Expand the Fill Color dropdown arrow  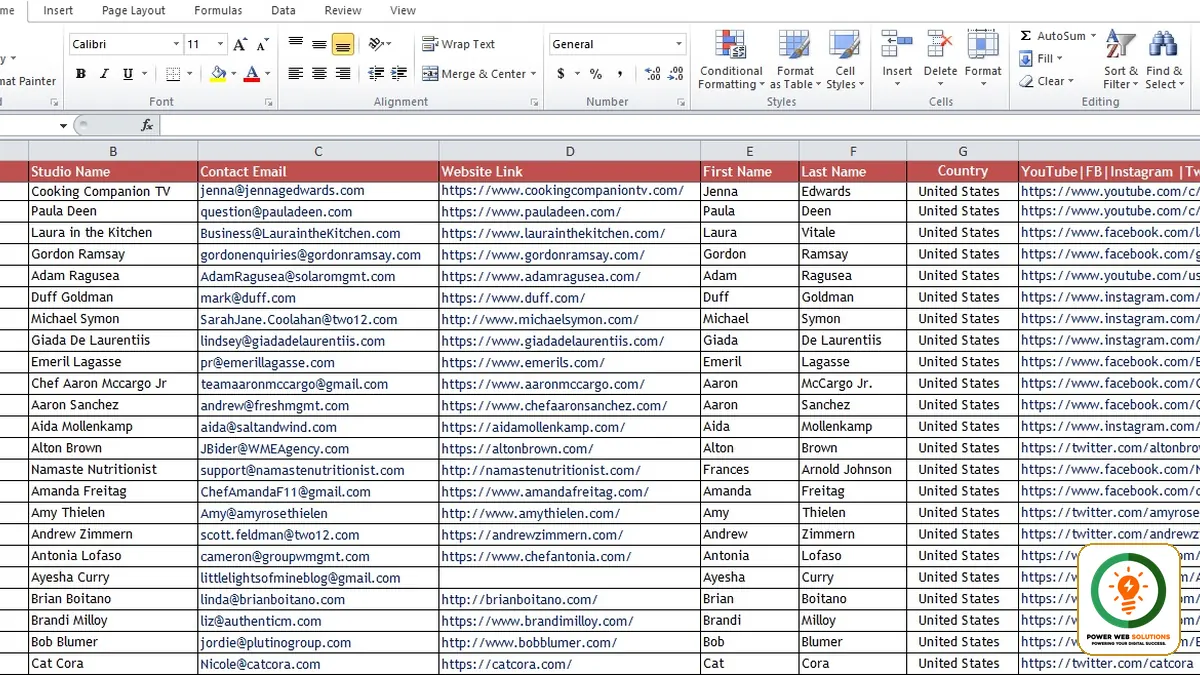tap(233, 74)
